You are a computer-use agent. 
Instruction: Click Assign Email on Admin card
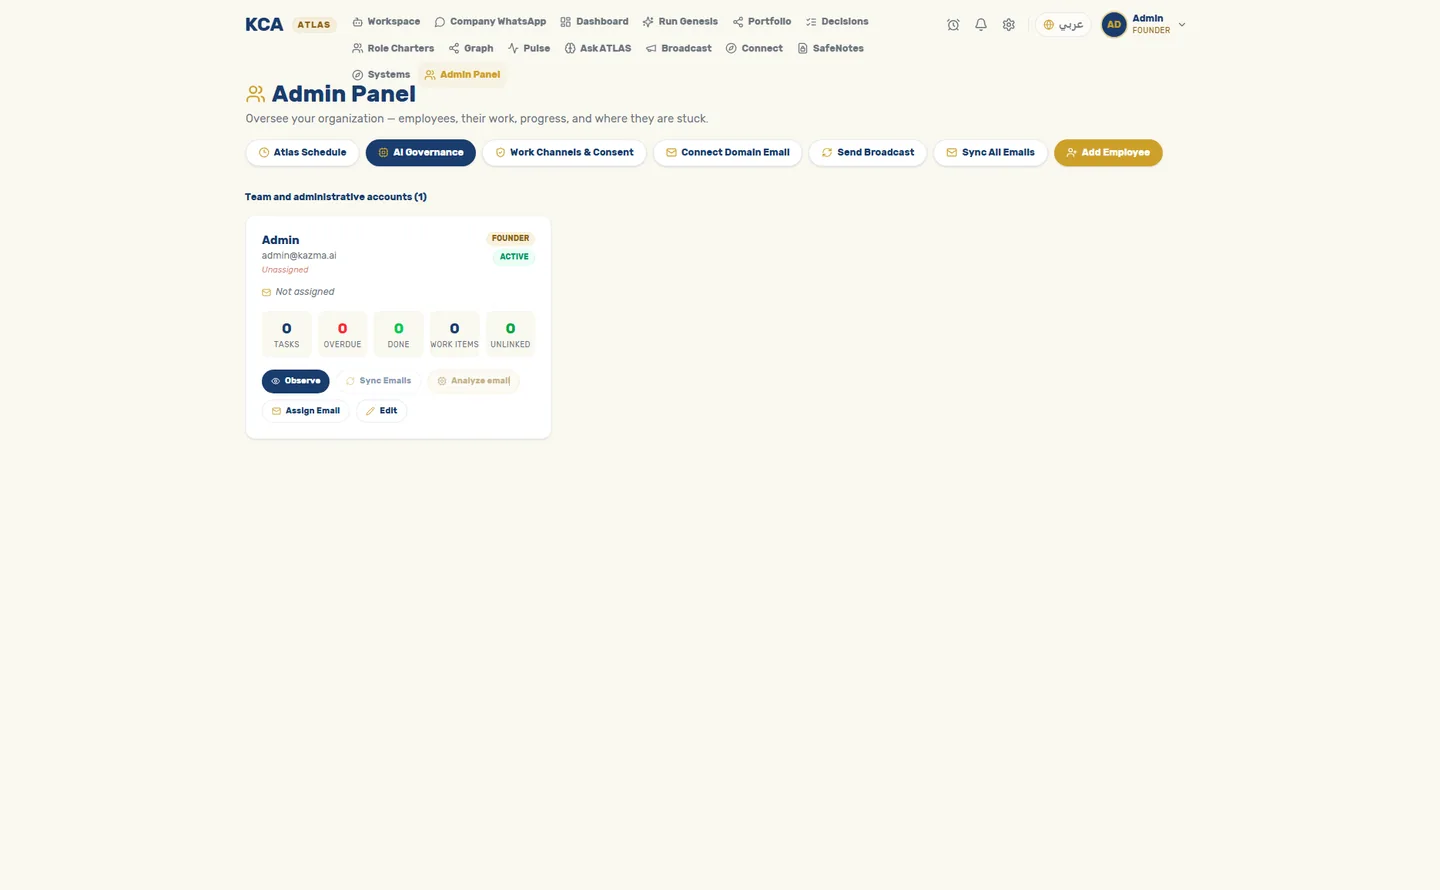306,411
